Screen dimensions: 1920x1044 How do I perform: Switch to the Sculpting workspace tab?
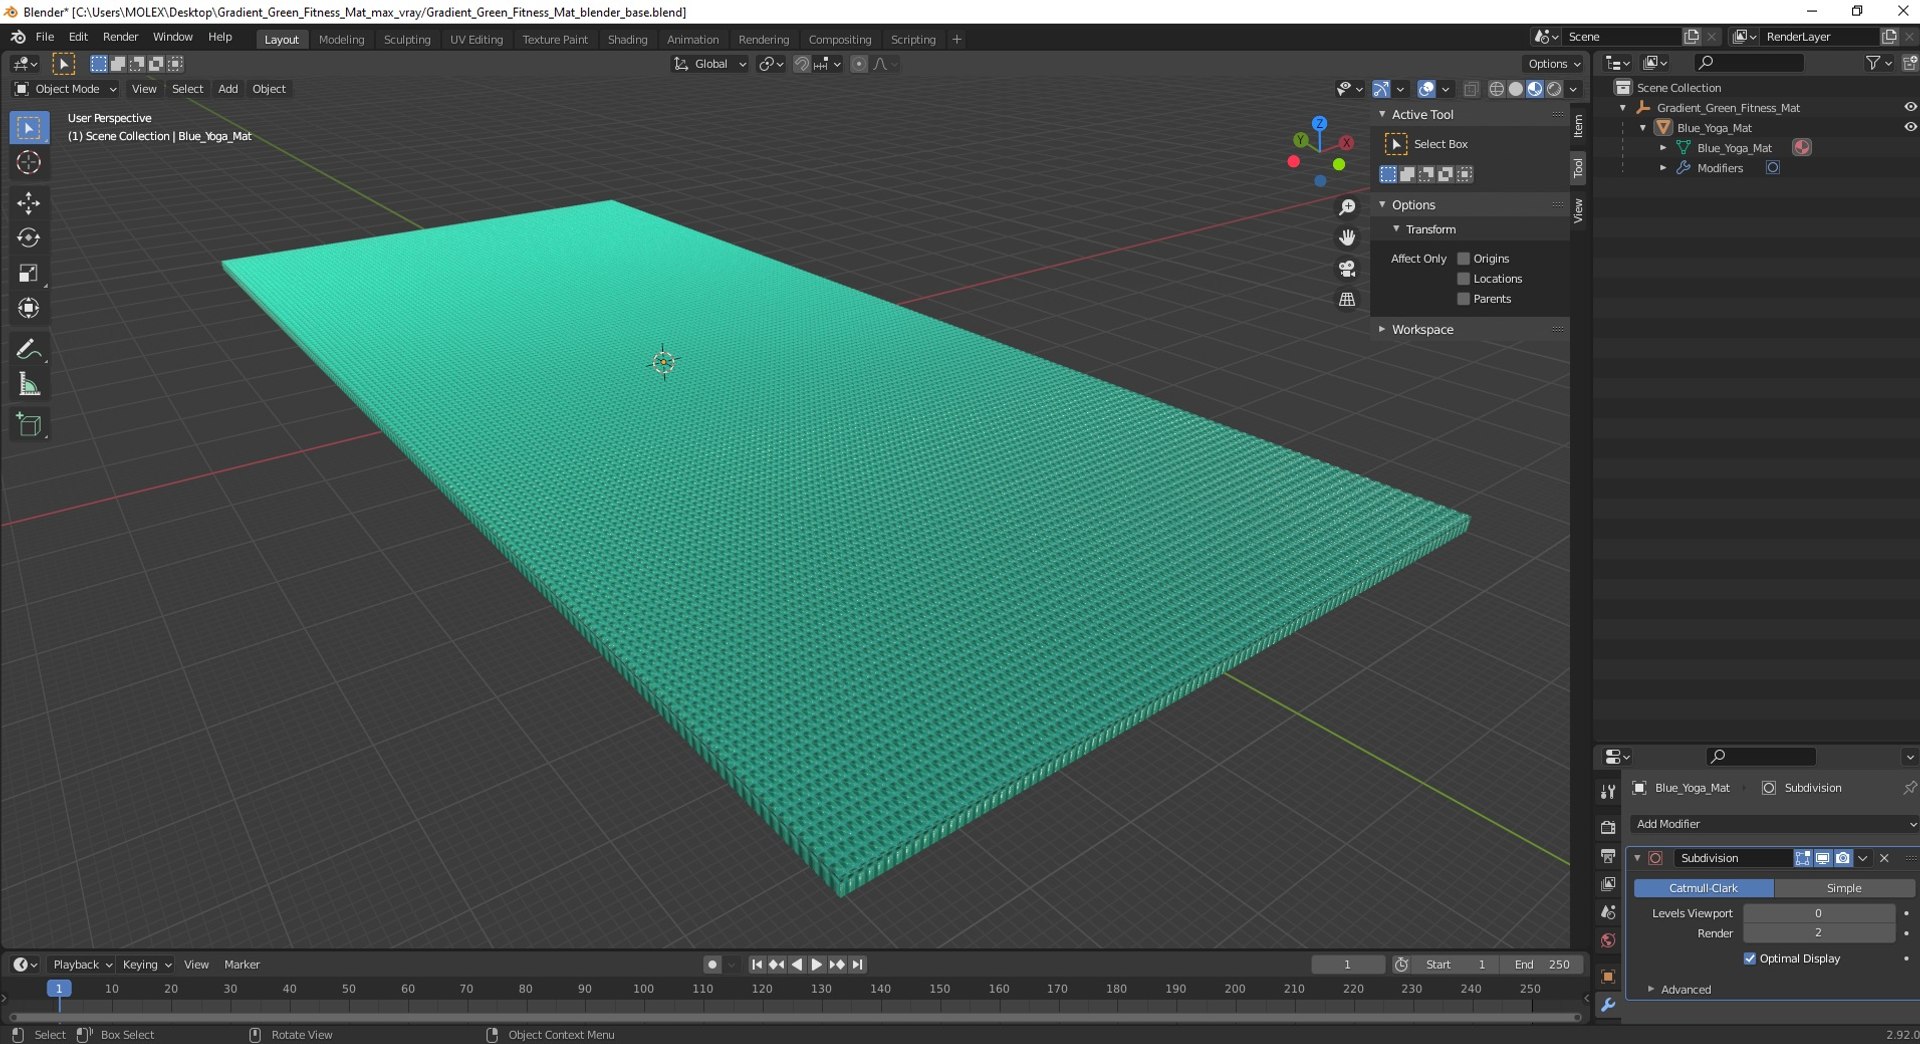click(407, 40)
